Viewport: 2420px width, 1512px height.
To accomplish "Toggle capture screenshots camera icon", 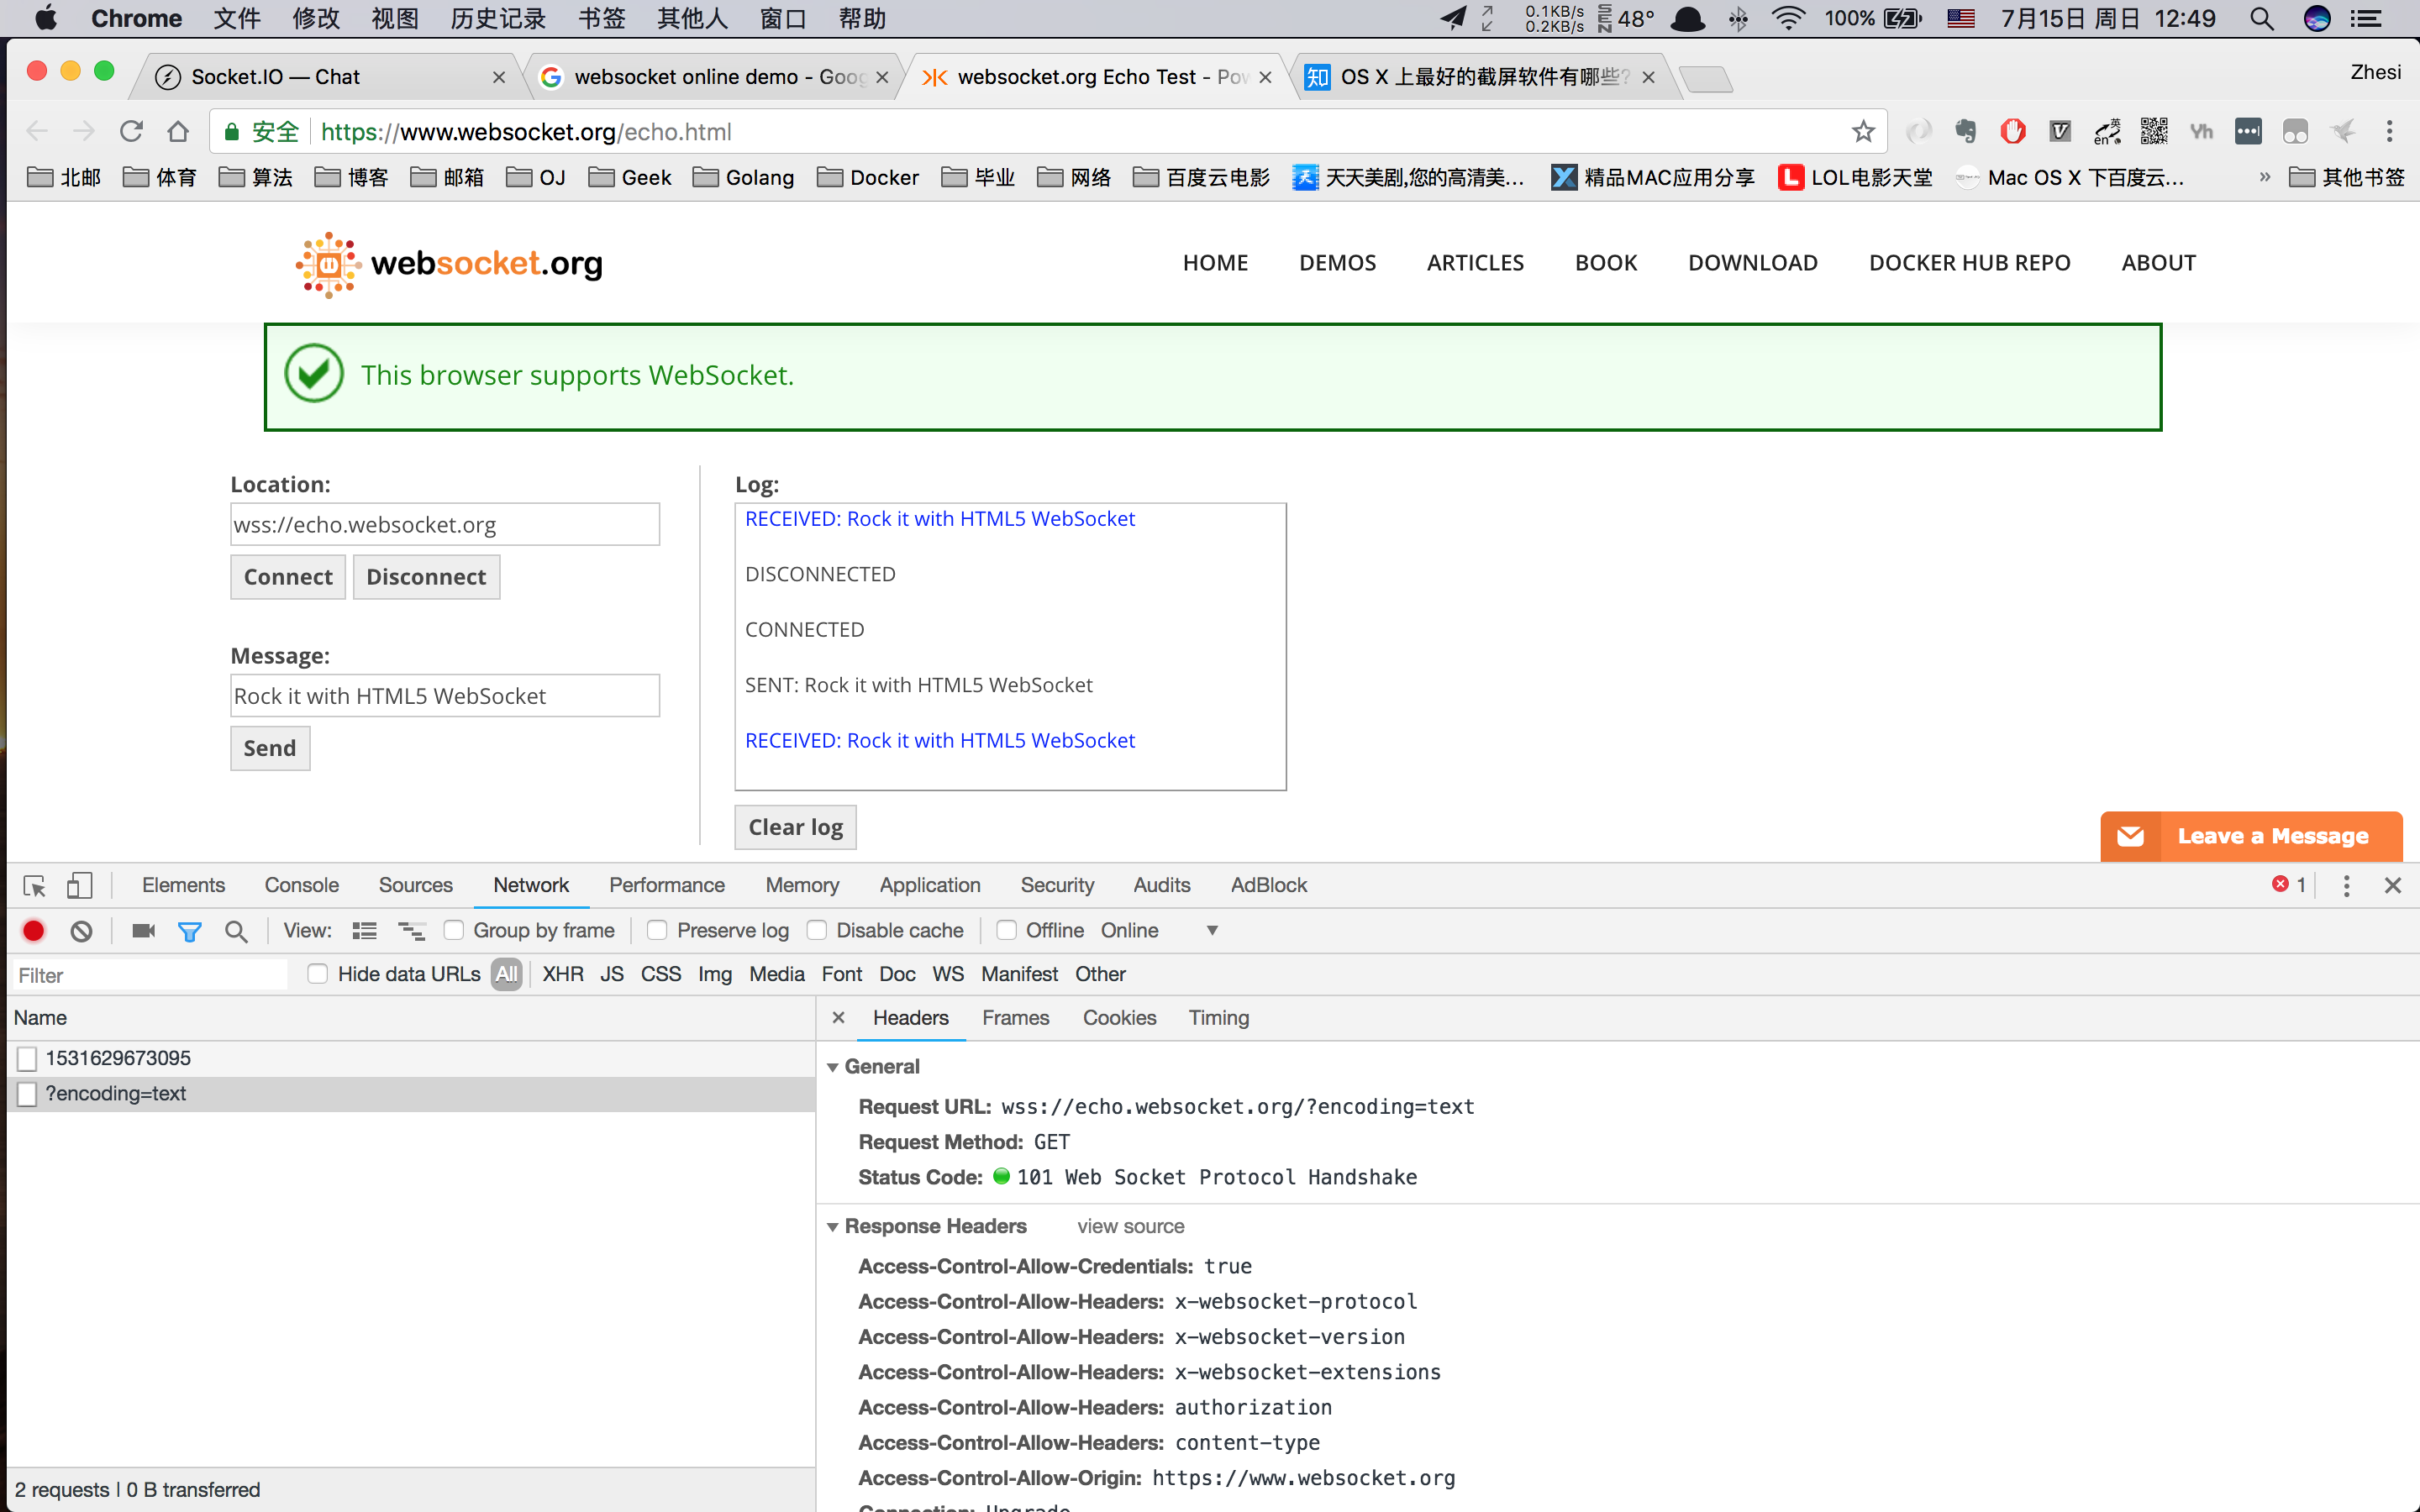I will pos(143,931).
